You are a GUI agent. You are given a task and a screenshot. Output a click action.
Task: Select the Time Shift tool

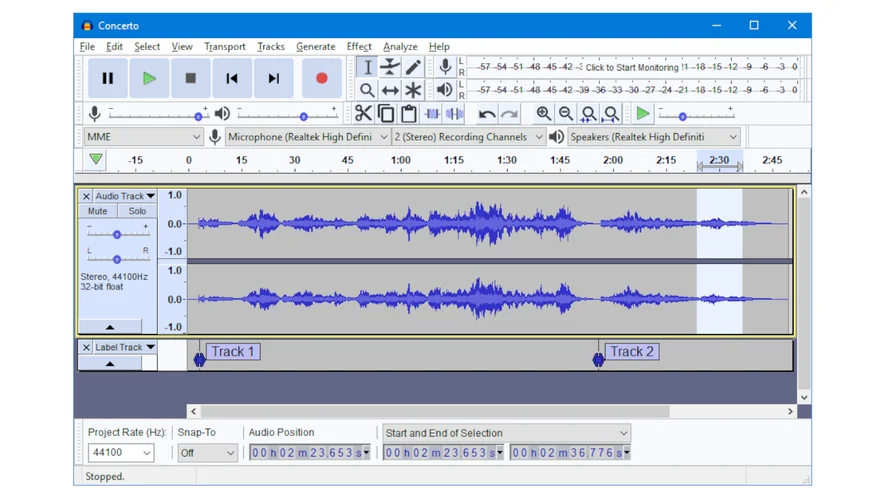390,90
